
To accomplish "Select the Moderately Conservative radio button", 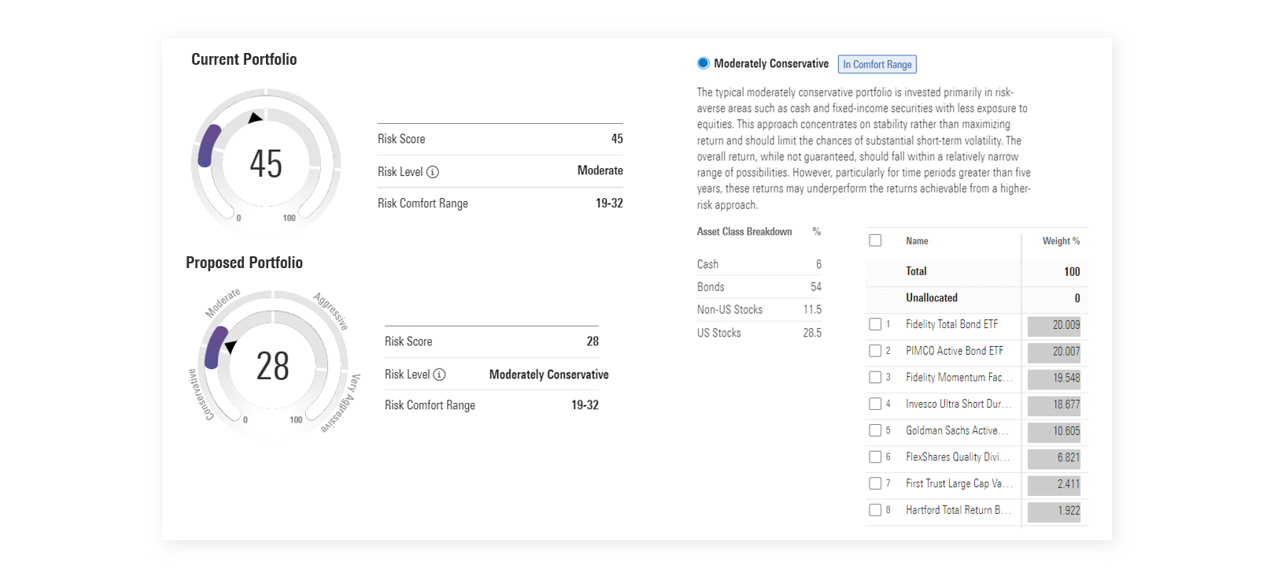I will tap(703, 63).
